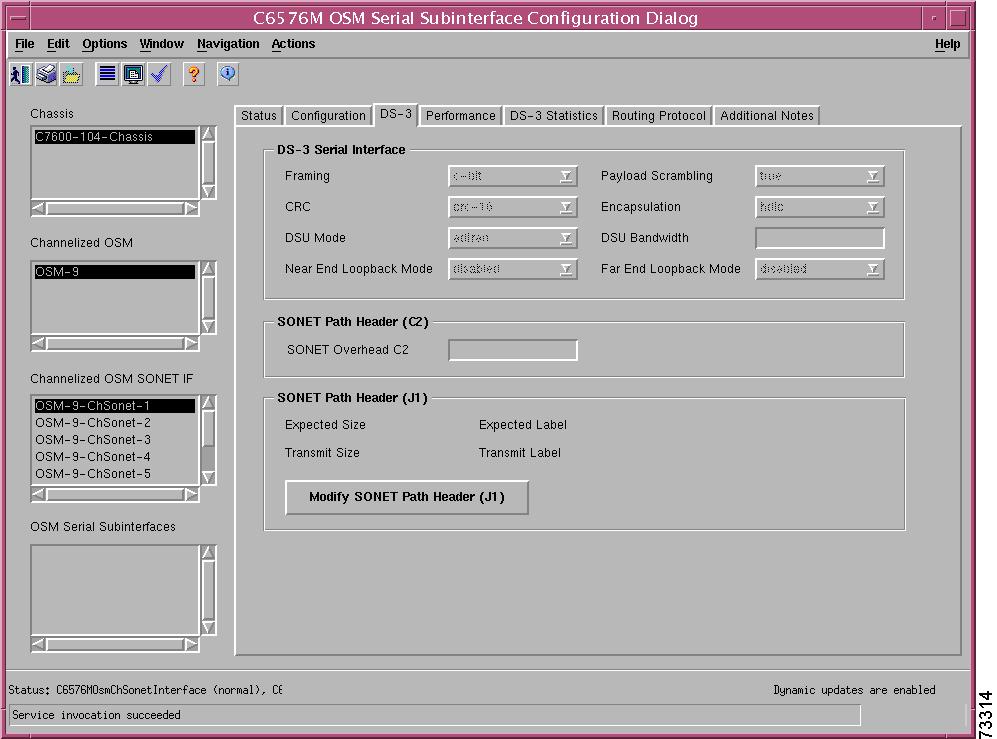Open the Actions menu
Screen dimensions: 997x739
tap(293, 44)
